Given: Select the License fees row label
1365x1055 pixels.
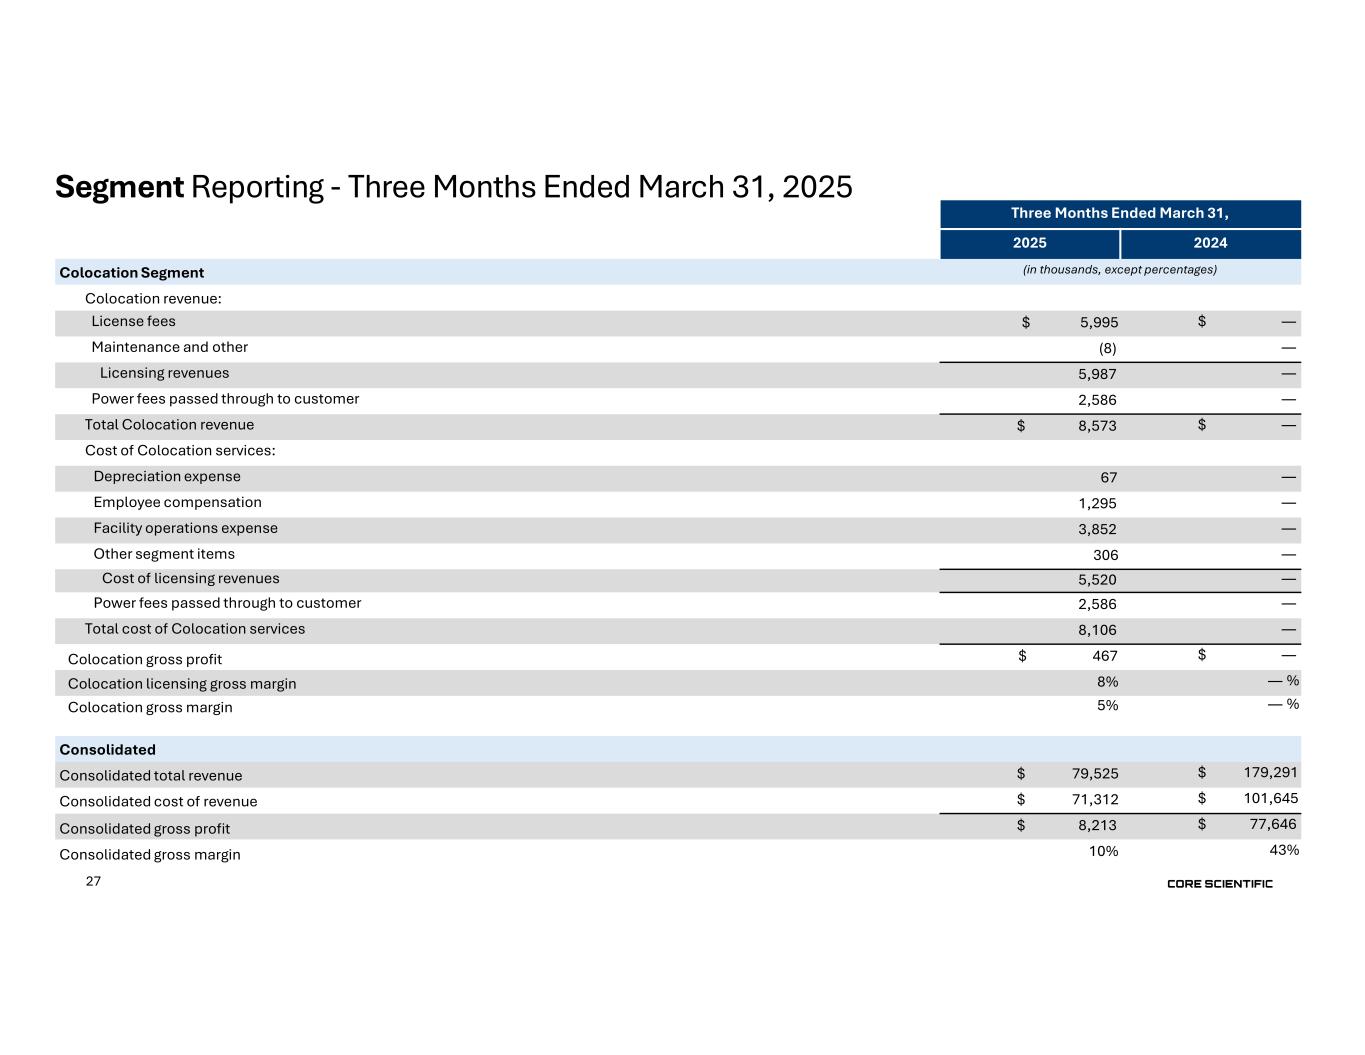Looking at the screenshot, I should [133, 321].
